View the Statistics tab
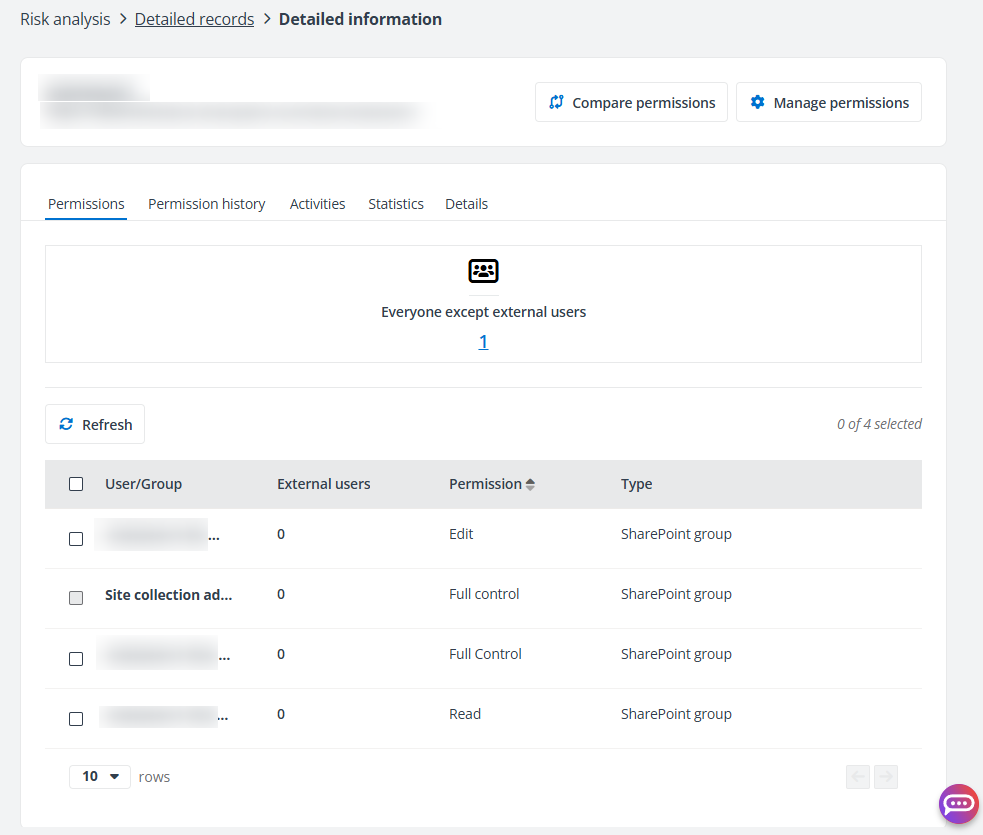This screenshot has height=835, width=983. pos(396,204)
